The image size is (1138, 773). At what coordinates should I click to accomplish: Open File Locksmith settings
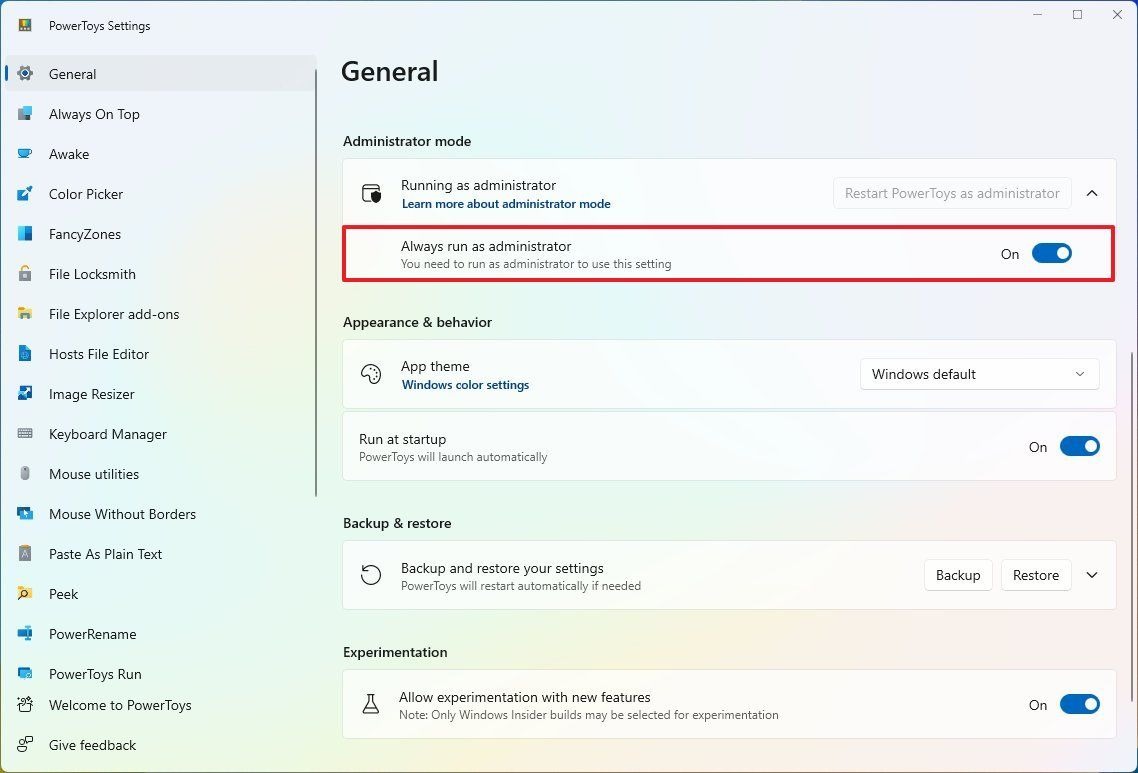coord(160,273)
